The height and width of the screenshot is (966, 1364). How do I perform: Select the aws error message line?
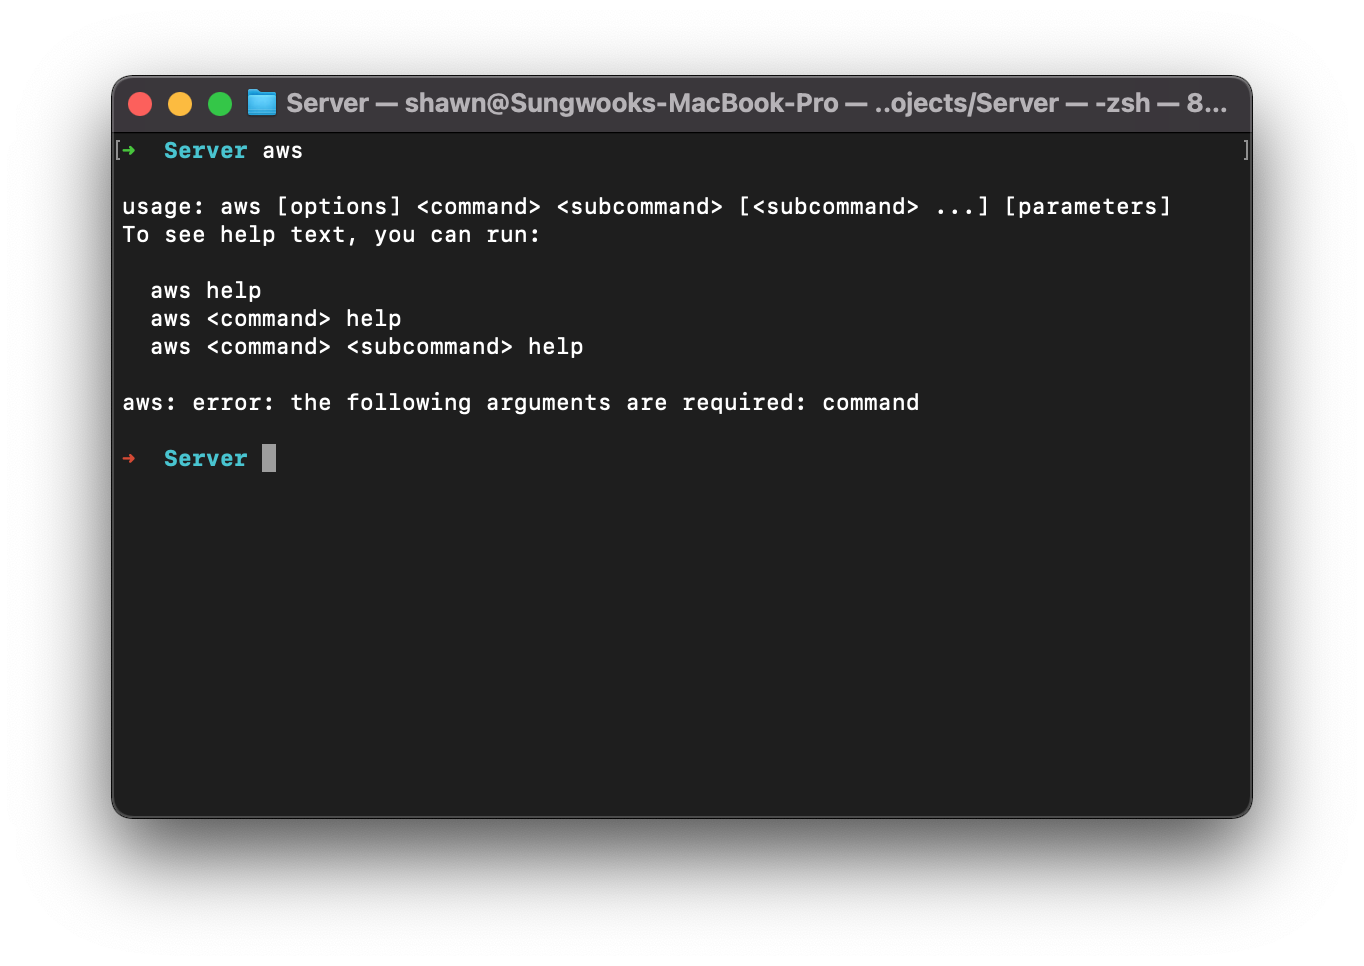pos(520,402)
